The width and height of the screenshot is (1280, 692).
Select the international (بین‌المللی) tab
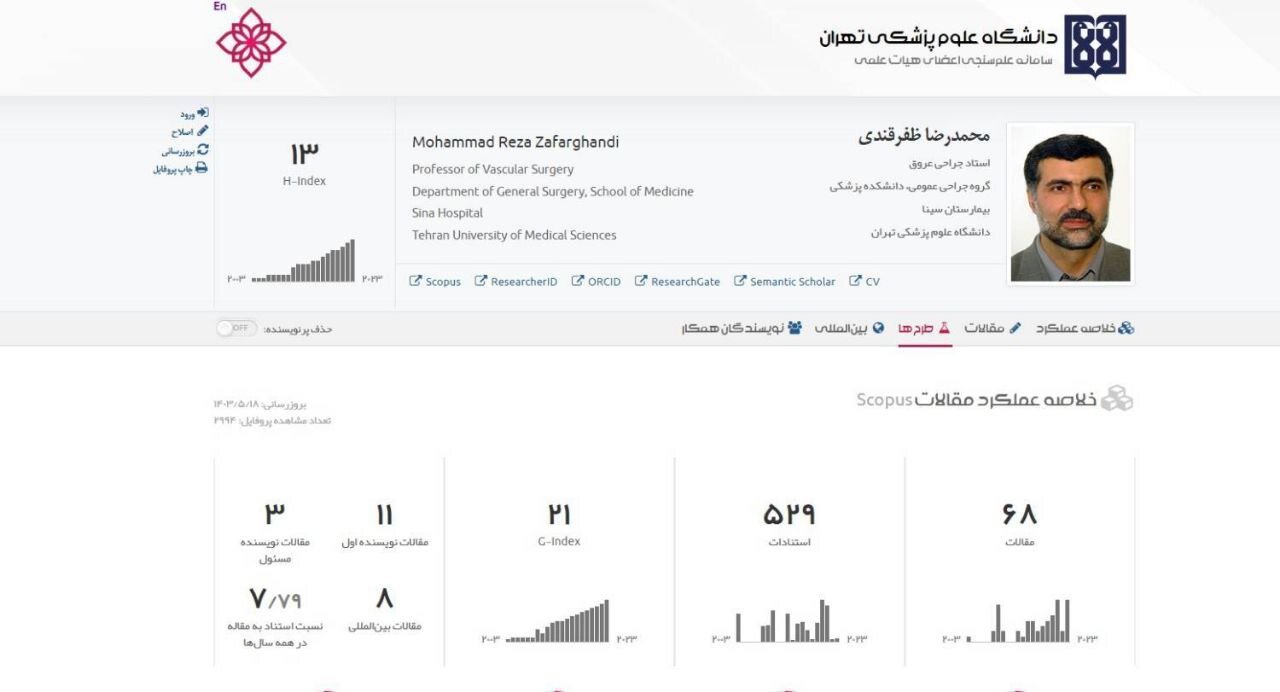click(x=849, y=328)
